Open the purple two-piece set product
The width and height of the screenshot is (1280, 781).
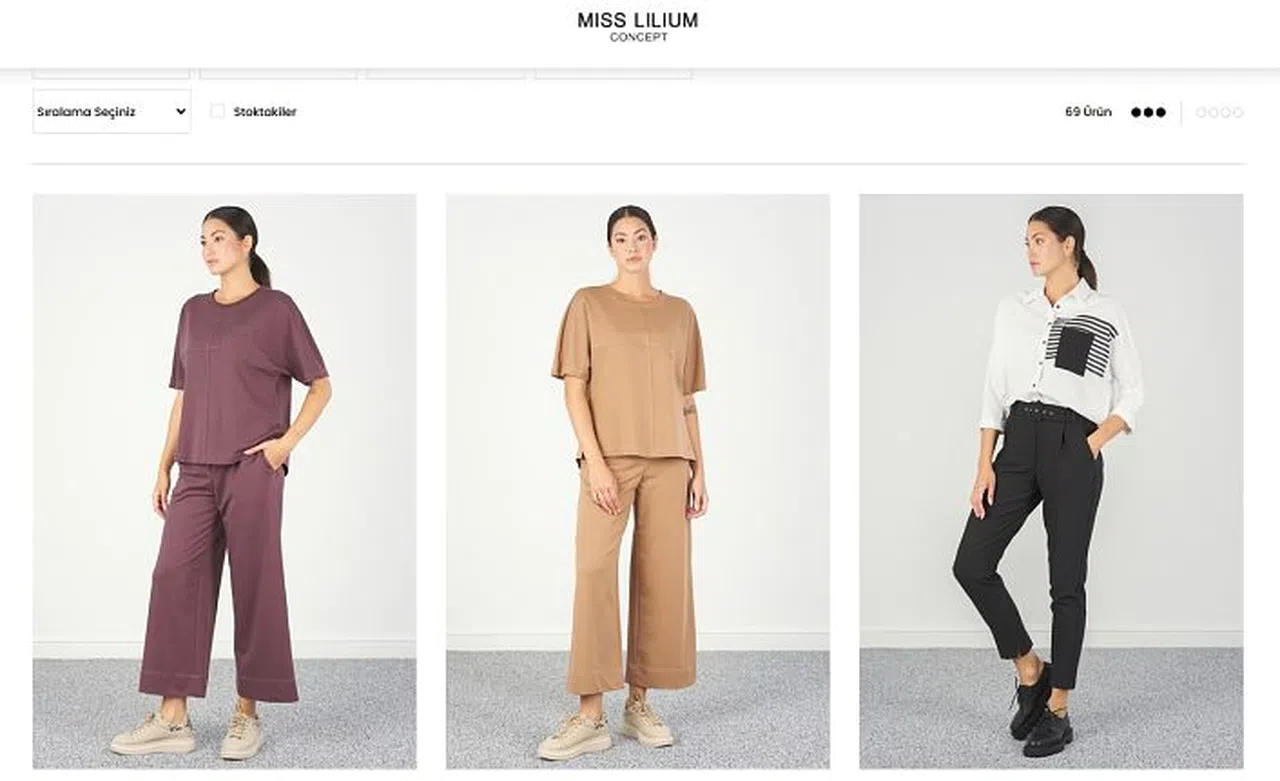point(225,481)
